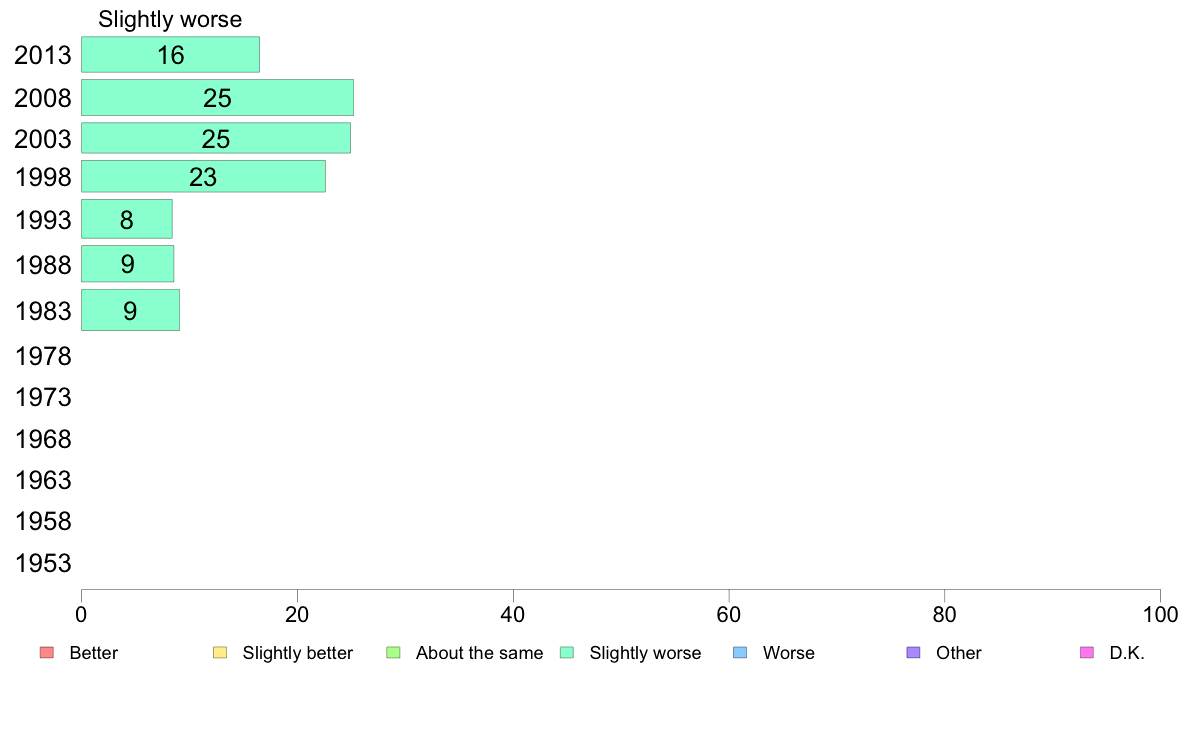Select the 2008 bar showing 25
This screenshot has height=736, width=1188.
click(x=217, y=98)
